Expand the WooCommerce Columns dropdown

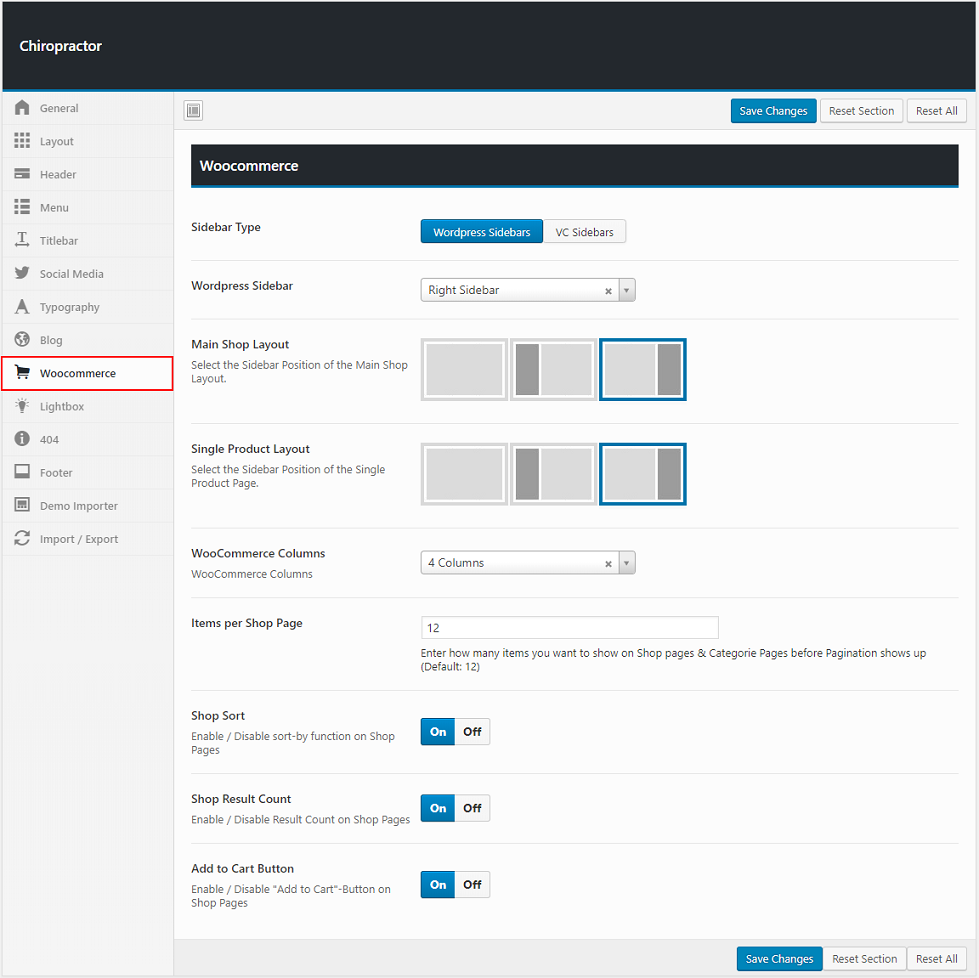627,563
